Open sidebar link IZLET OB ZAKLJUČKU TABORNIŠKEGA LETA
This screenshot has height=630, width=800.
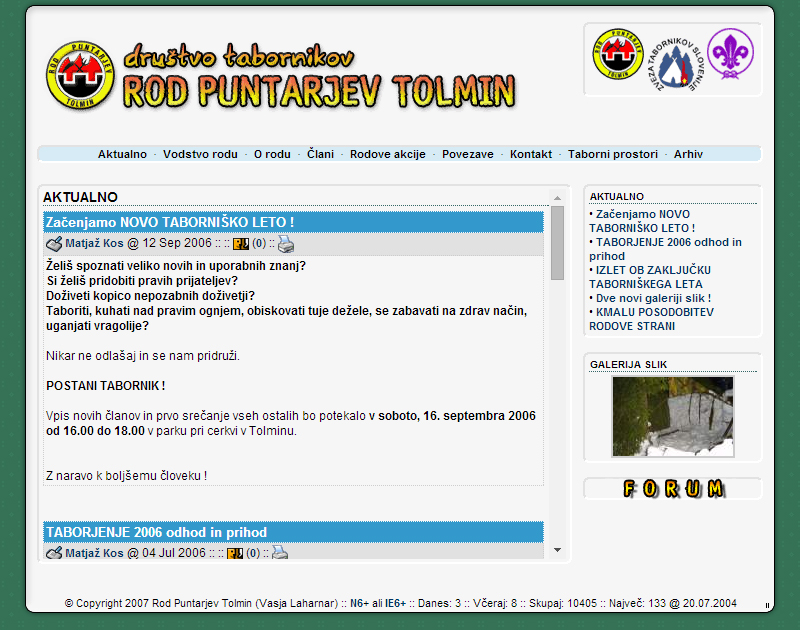[x=650, y=277]
